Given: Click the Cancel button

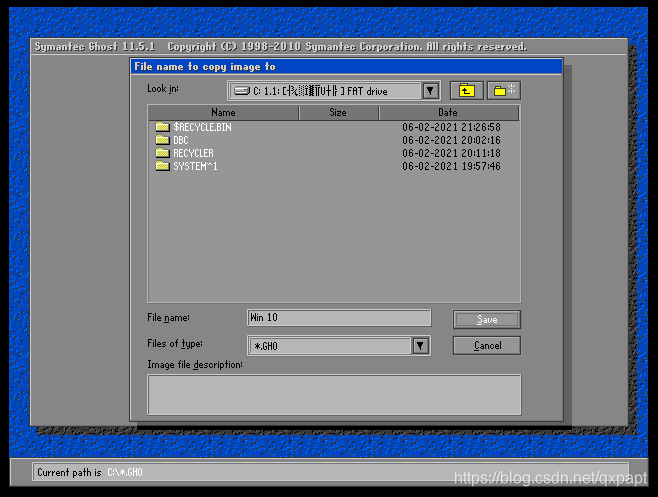Looking at the screenshot, I should [487, 345].
